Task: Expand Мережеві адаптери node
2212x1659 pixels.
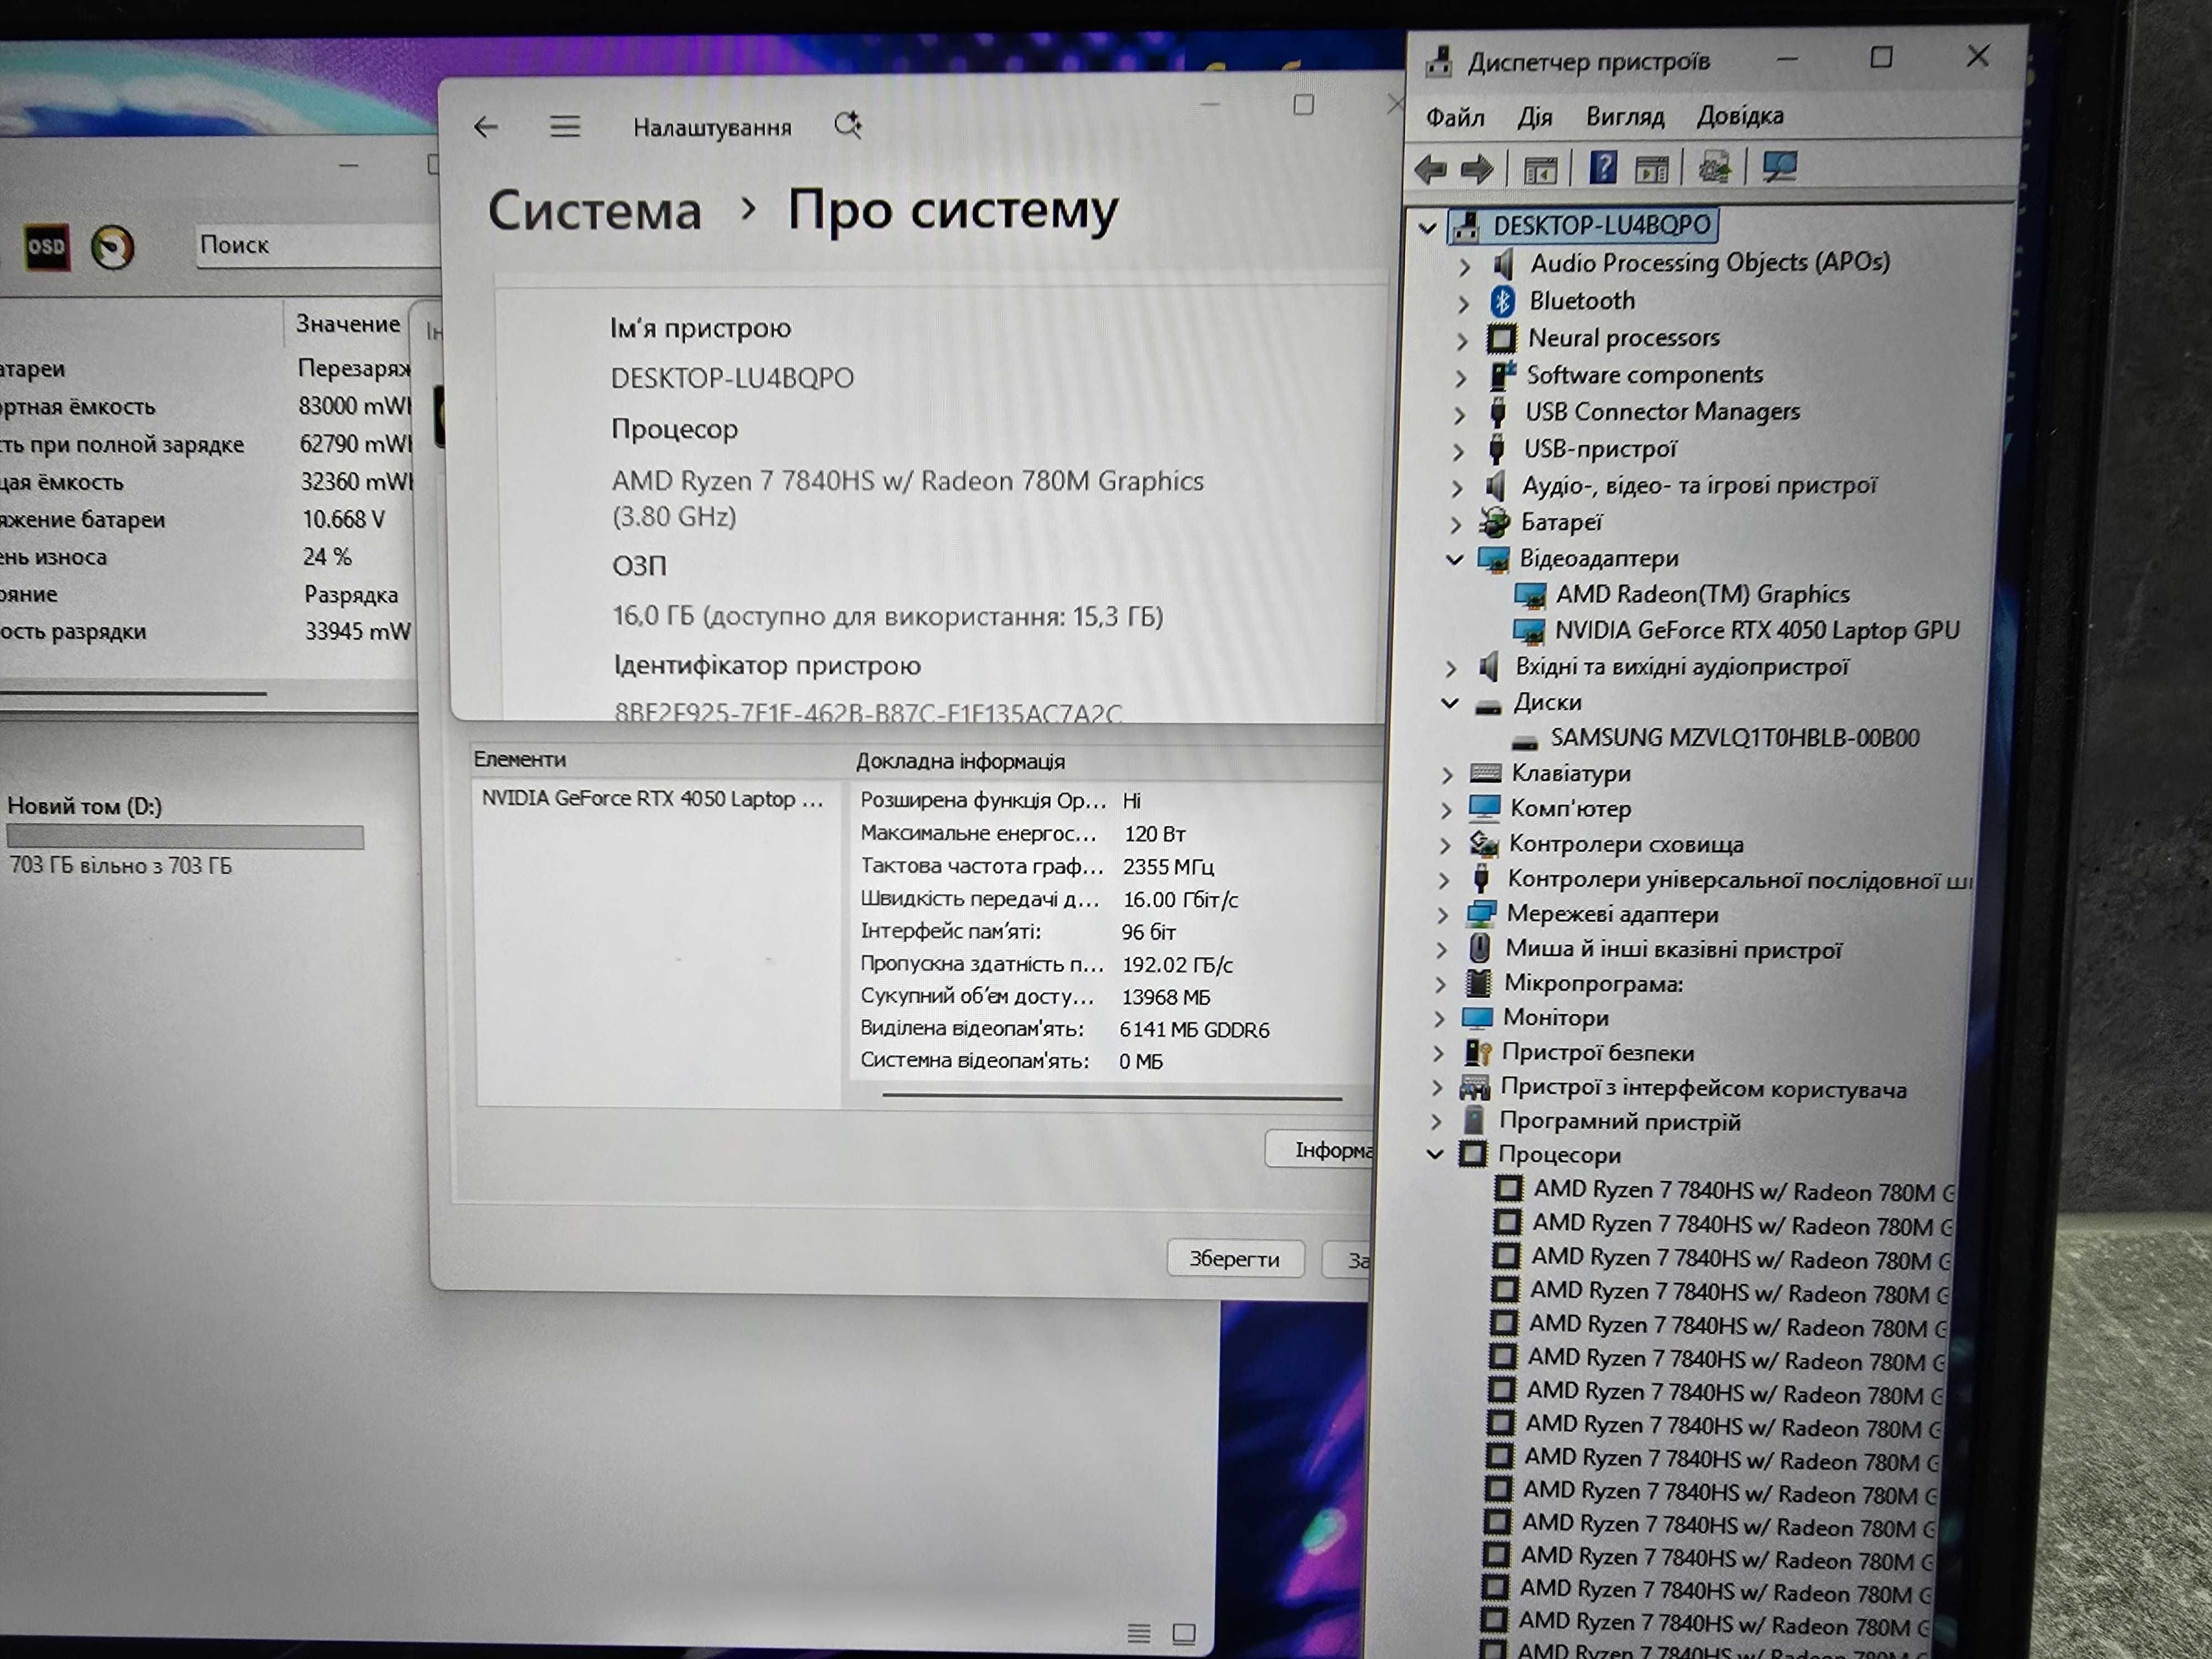Action: coord(1442,915)
